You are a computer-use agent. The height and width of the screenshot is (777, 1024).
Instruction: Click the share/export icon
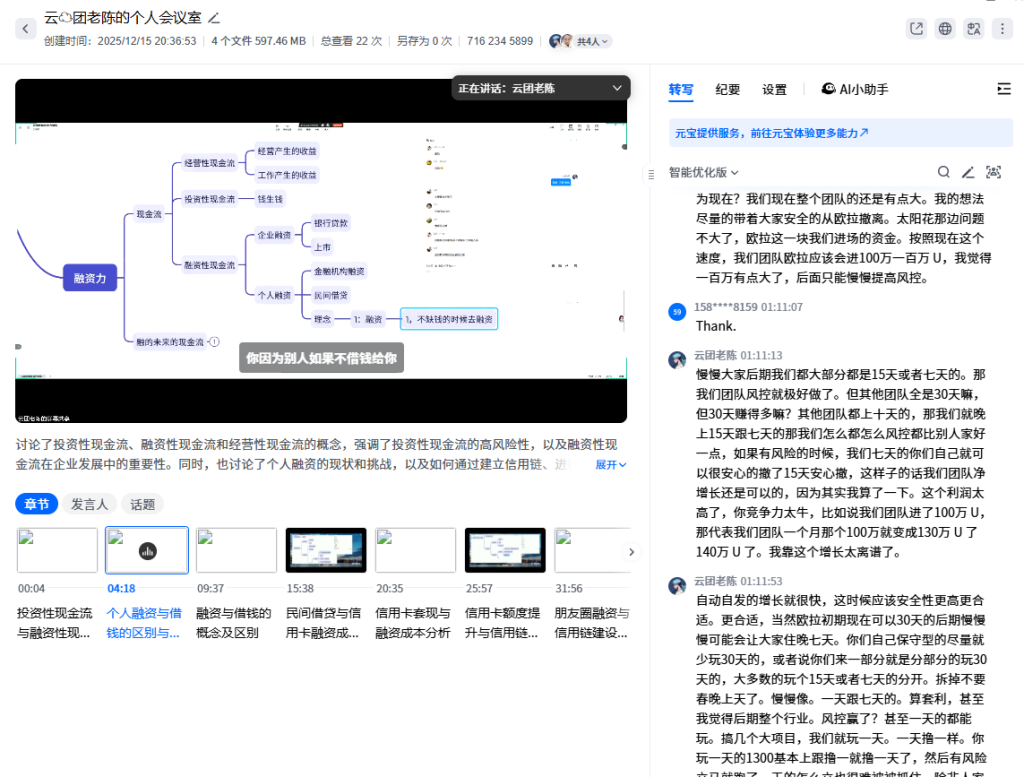tap(916, 29)
